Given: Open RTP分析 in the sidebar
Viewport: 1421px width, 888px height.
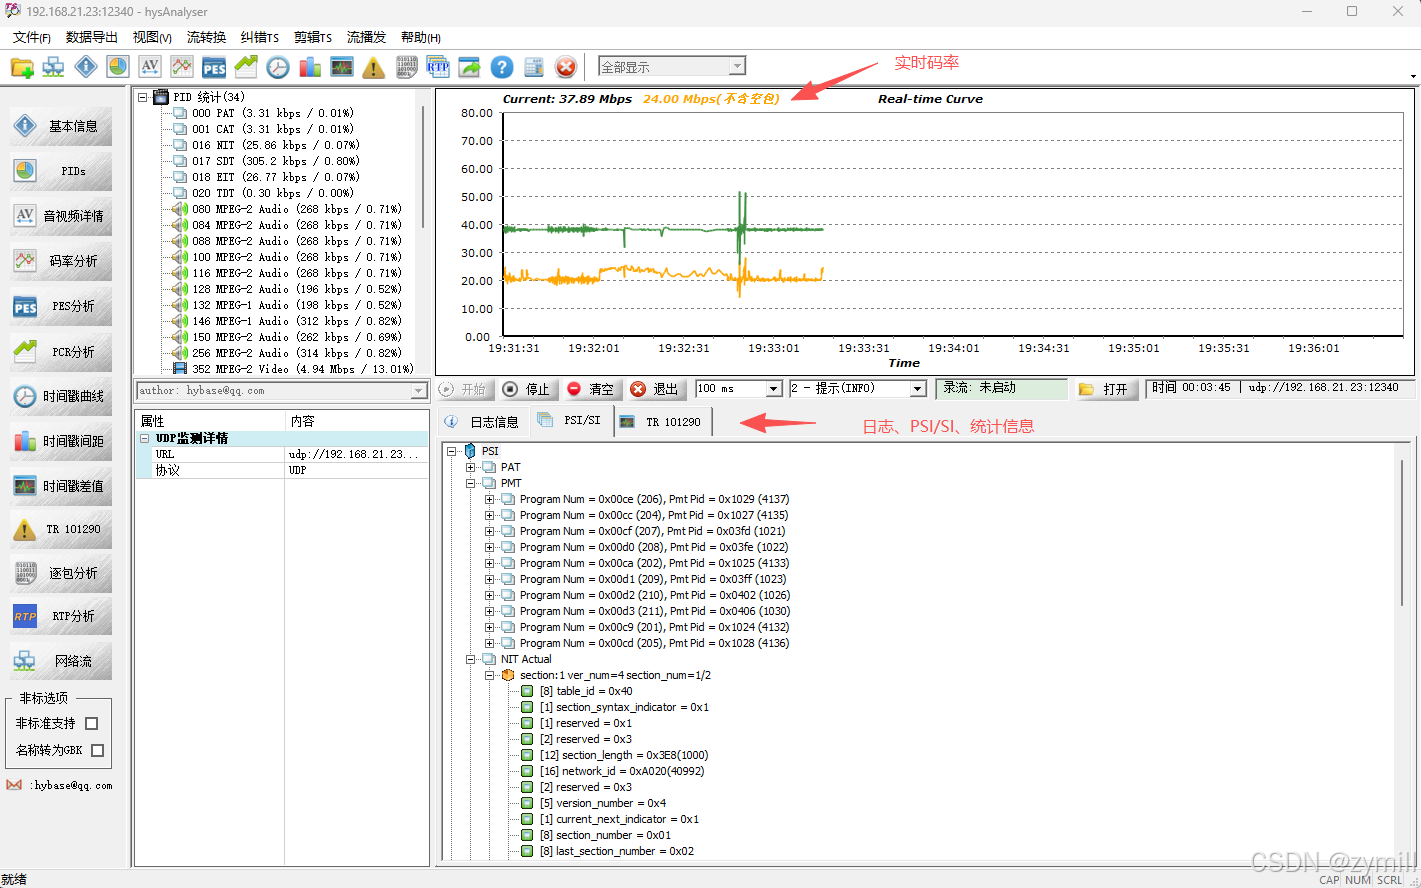Looking at the screenshot, I should [x=61, y=616].
